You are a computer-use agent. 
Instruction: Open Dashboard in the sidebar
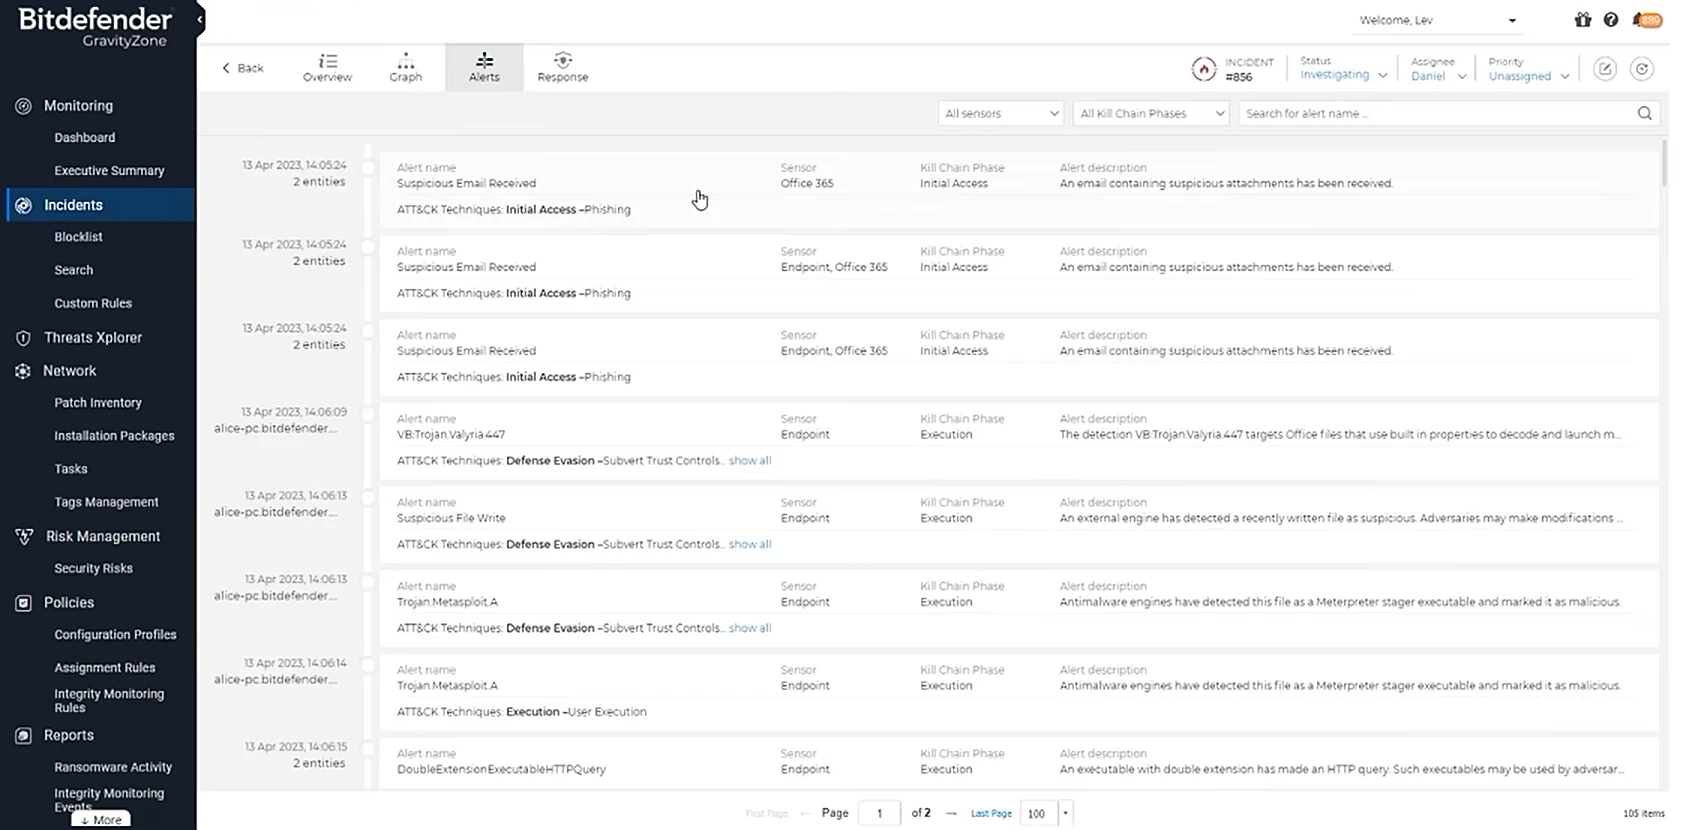[x=85, y=138]
